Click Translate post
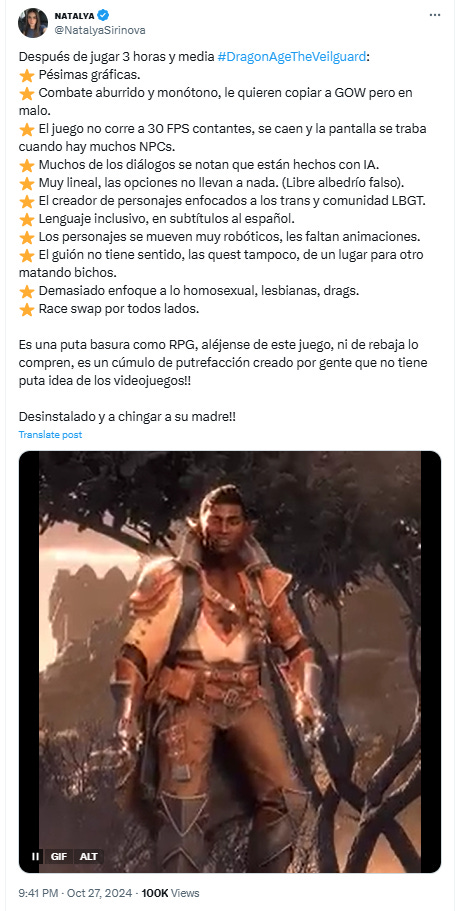Viewport: 457px width, 911px height. 51,435
